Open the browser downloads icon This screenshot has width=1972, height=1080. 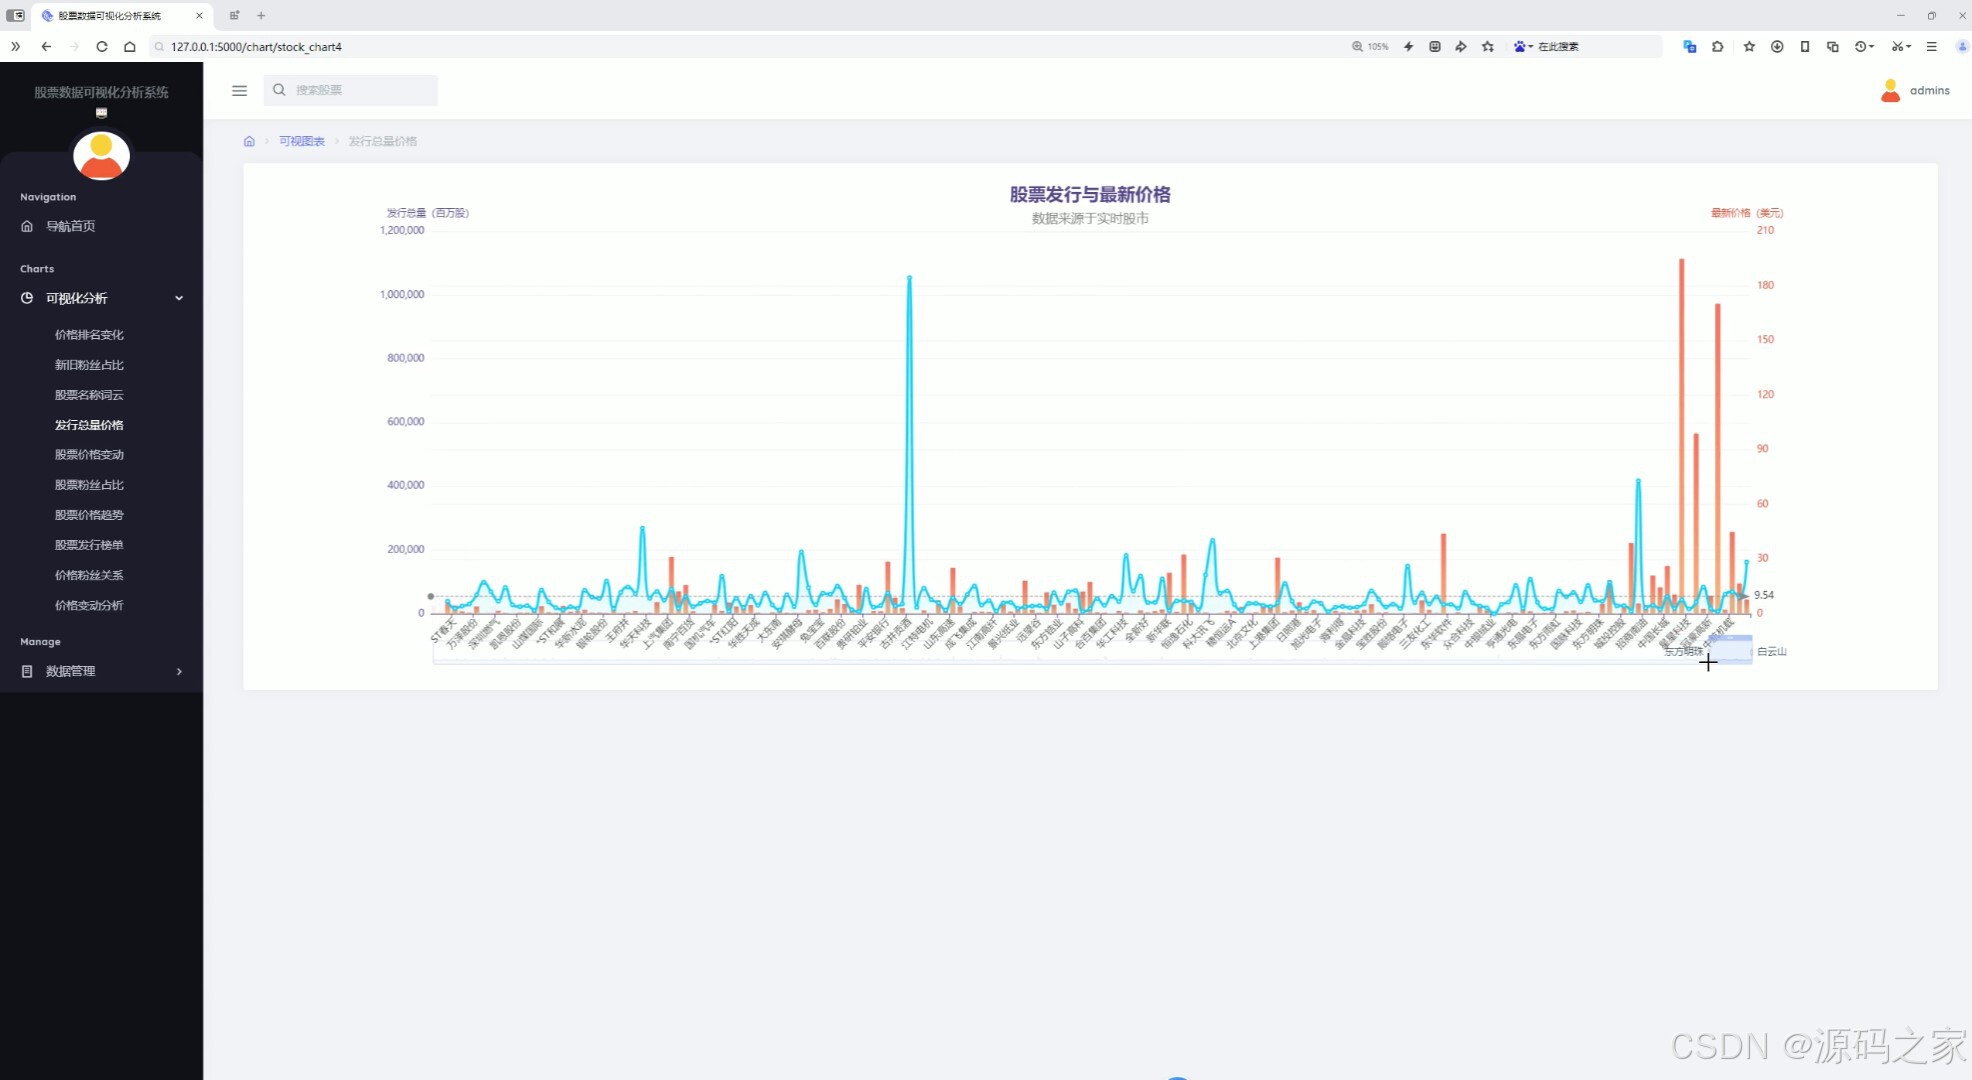click(1777, 46)
